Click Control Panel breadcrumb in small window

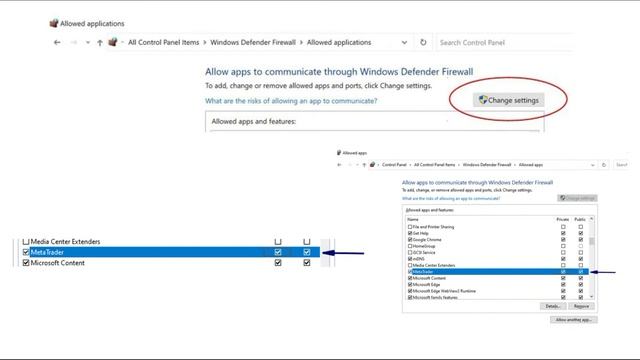click(x=394, y=165)
